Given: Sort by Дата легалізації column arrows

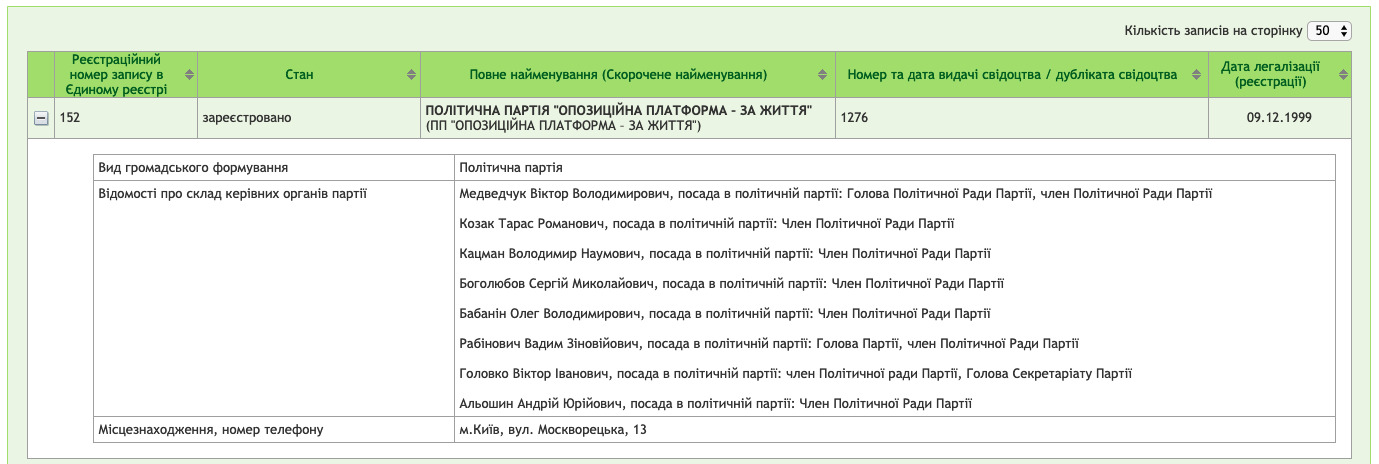Looking at the screenshot, I should (1343, 75).
